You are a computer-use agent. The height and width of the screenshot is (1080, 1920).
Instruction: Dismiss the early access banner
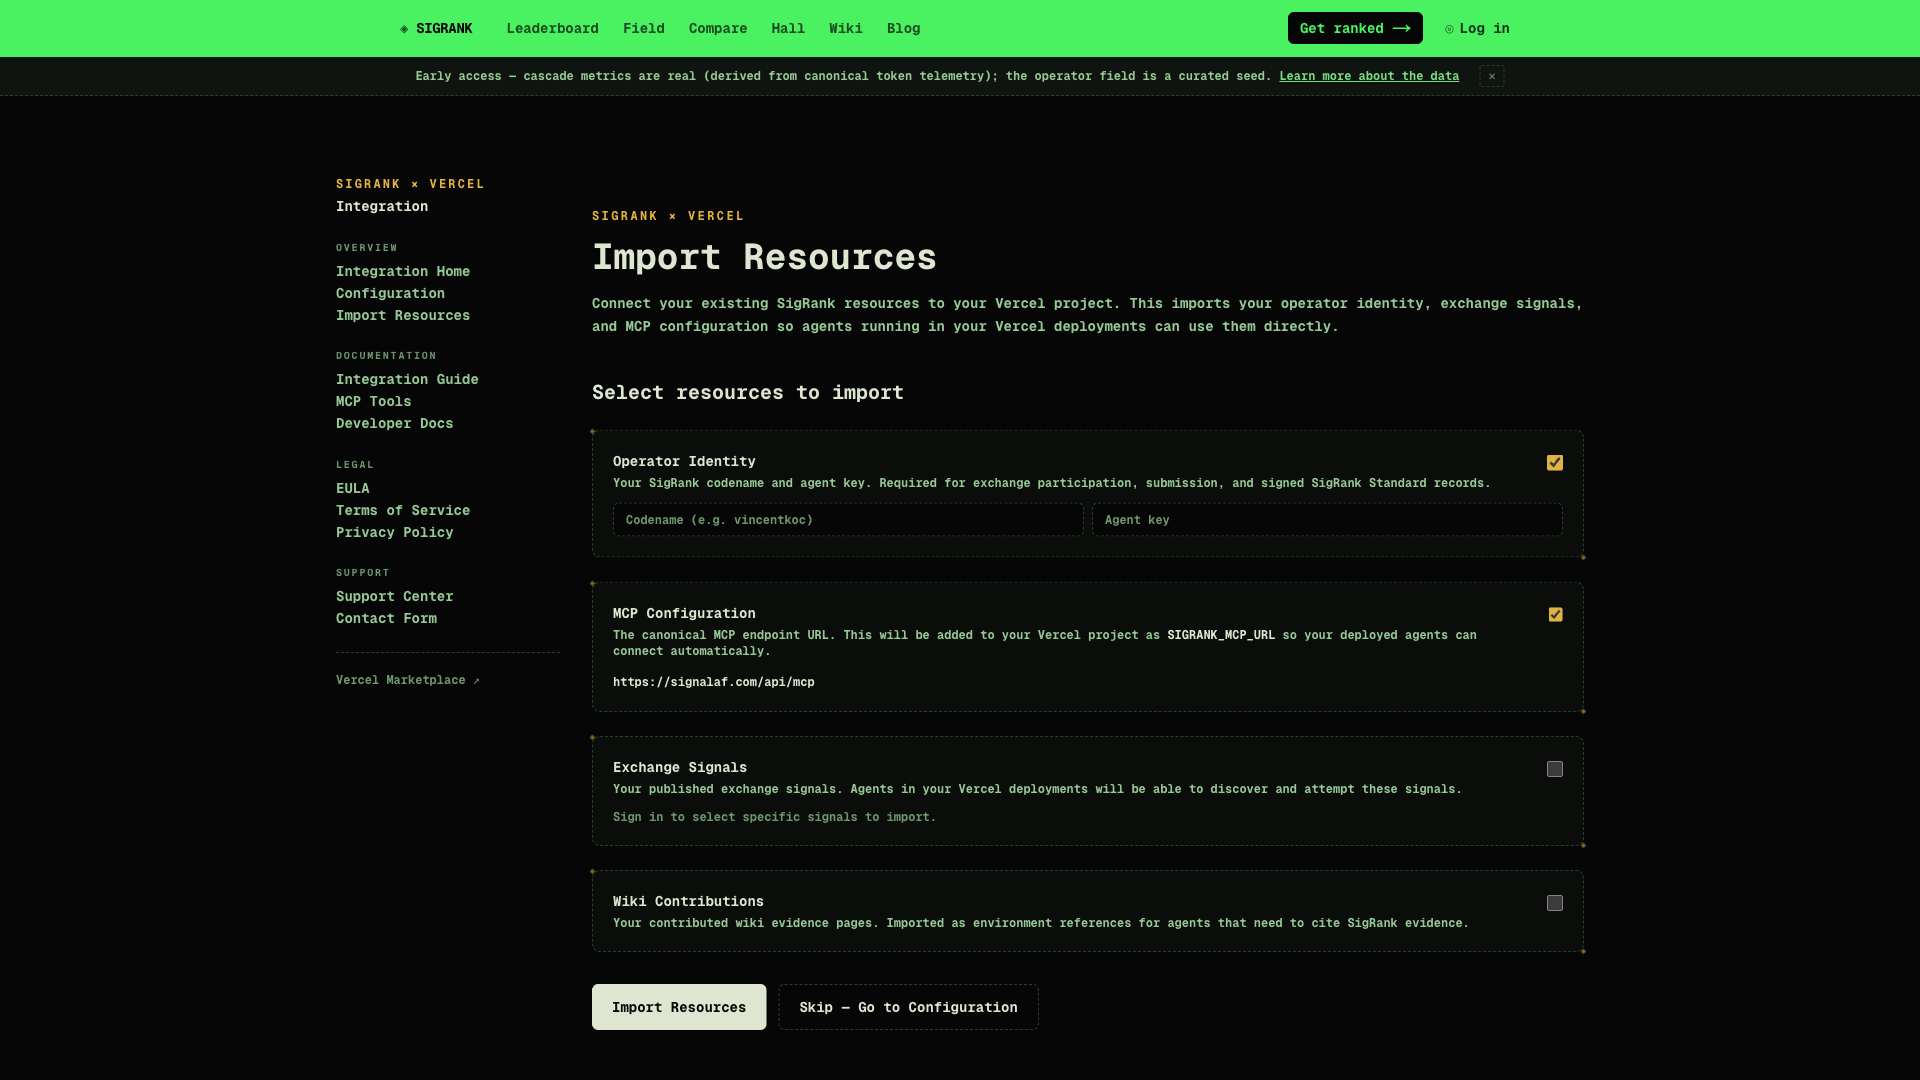click(x=1492, y=76)
